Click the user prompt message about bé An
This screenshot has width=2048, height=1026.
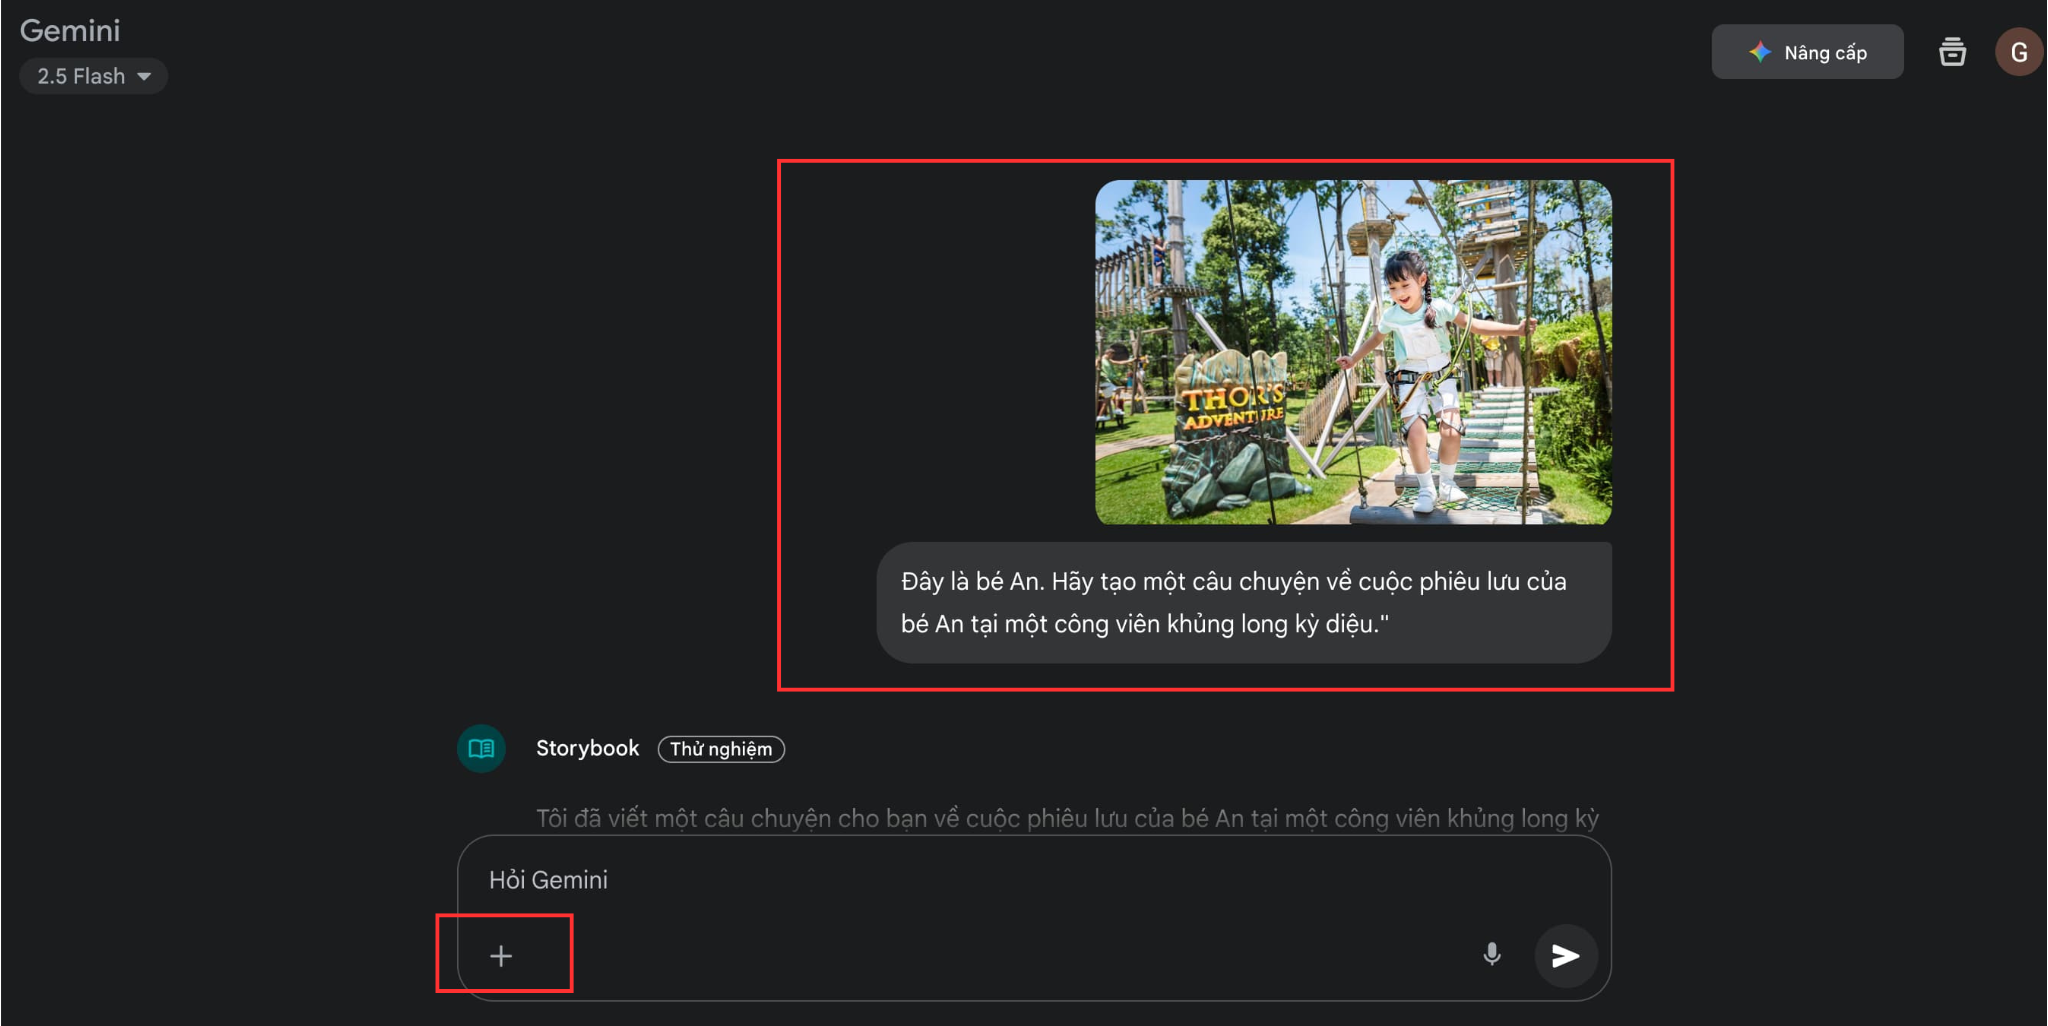pyautogui.click(x=1244, y=603)
